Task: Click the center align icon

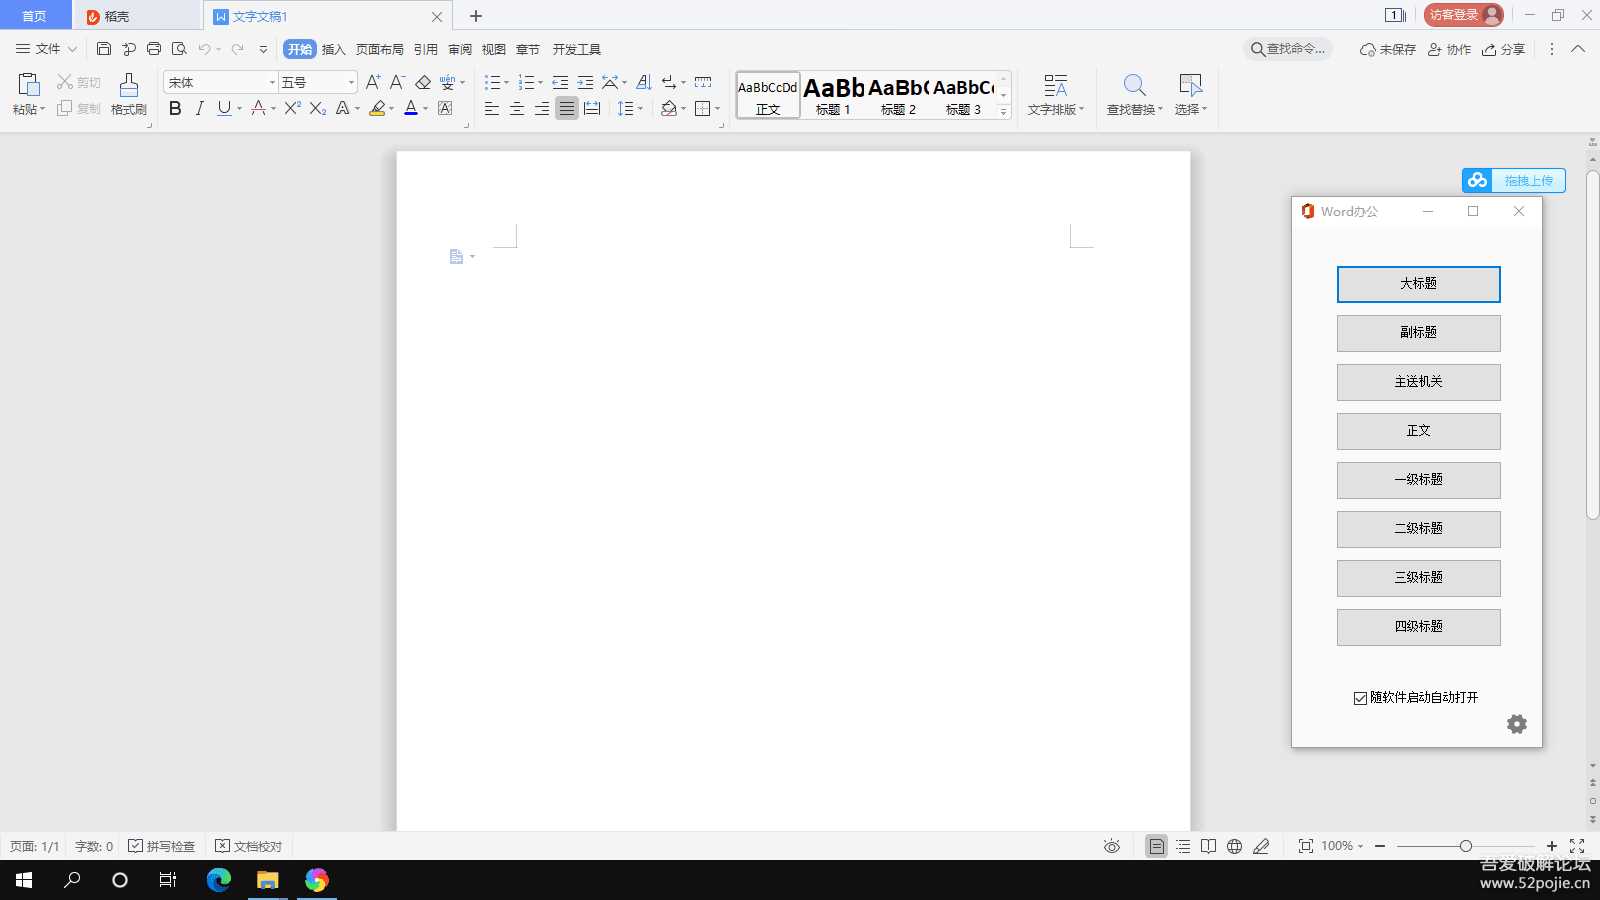Action: coord(517,109)
